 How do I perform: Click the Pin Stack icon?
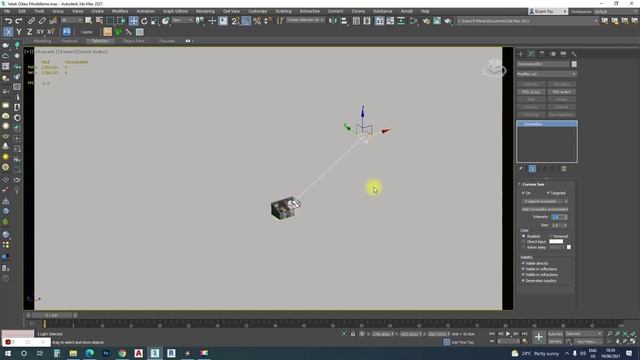pos(521,169)
